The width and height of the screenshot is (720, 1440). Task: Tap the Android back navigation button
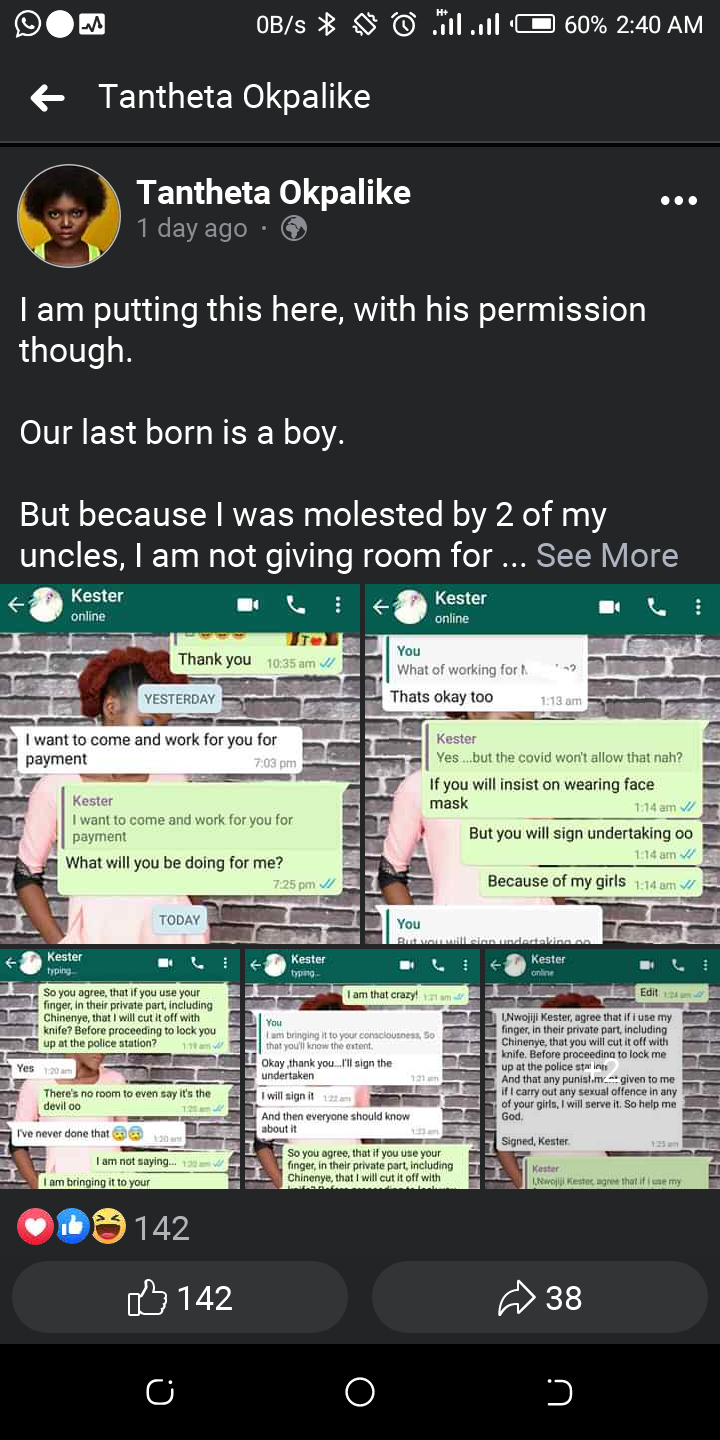[559, 1391]
